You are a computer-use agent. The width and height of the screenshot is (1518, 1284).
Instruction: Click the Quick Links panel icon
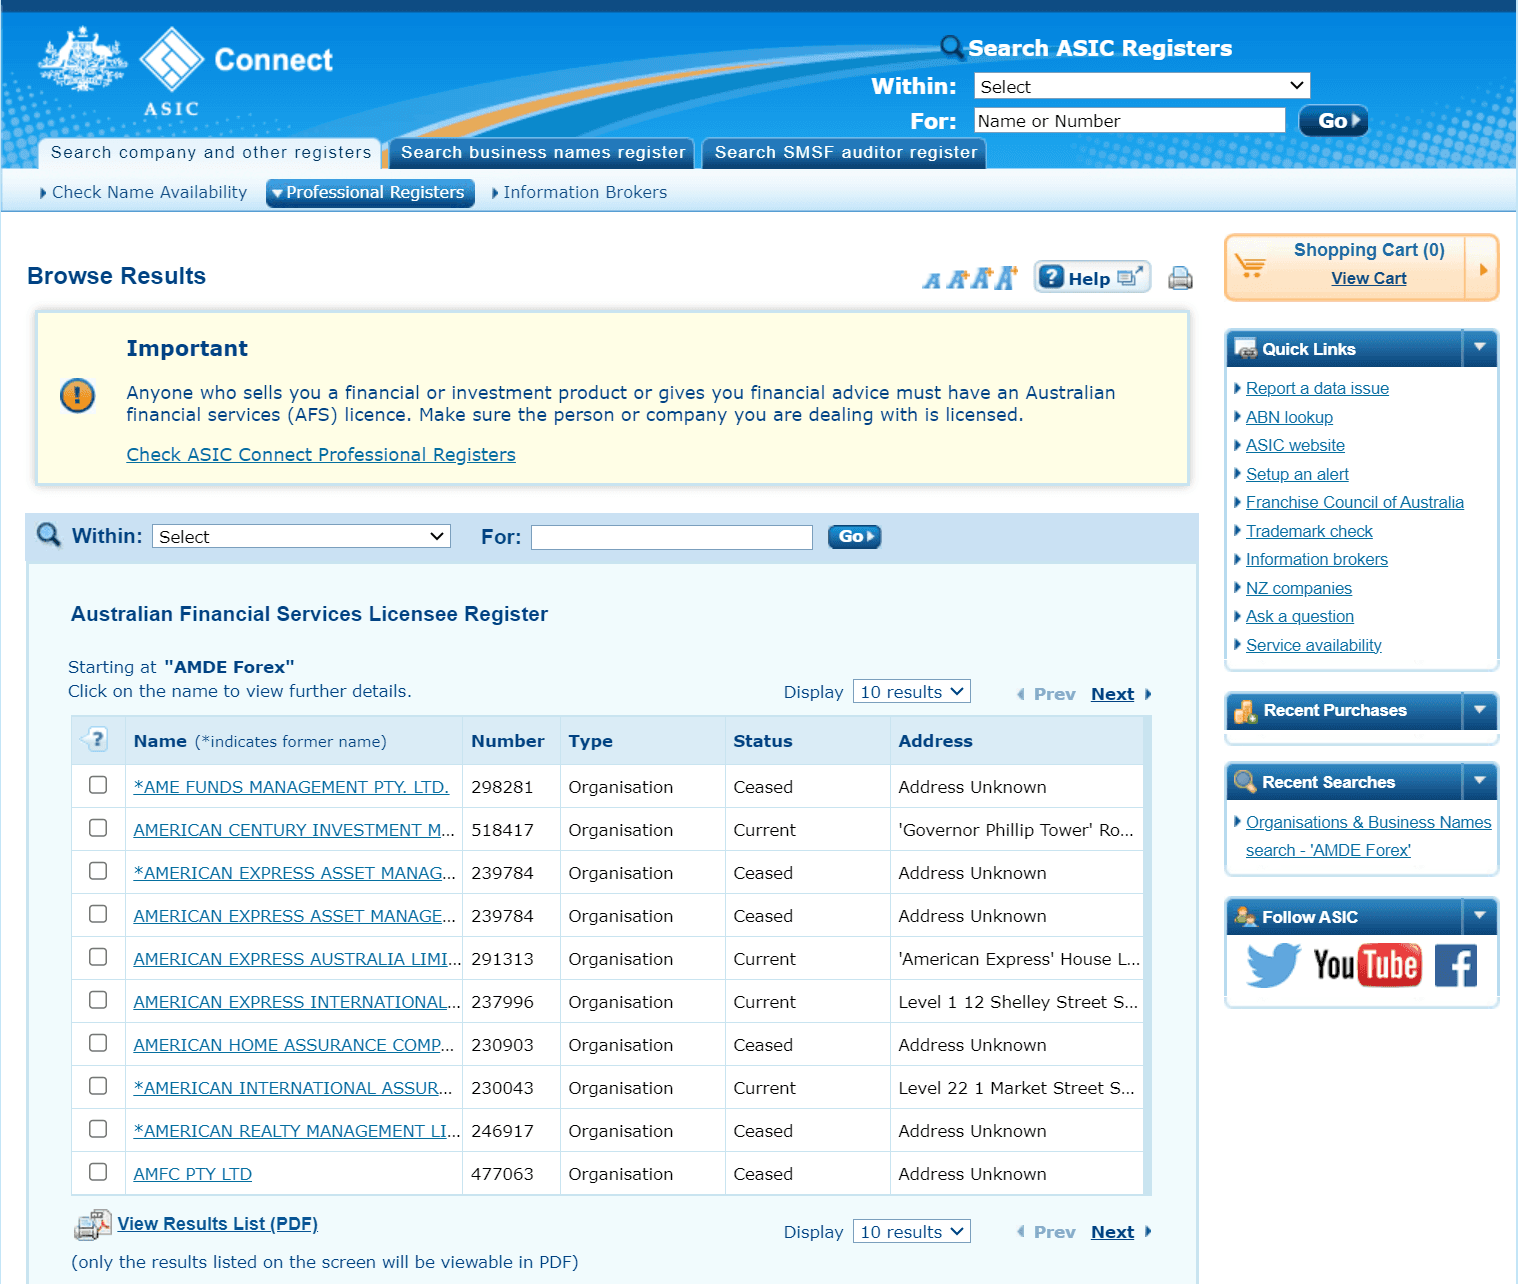[1246, 349]
